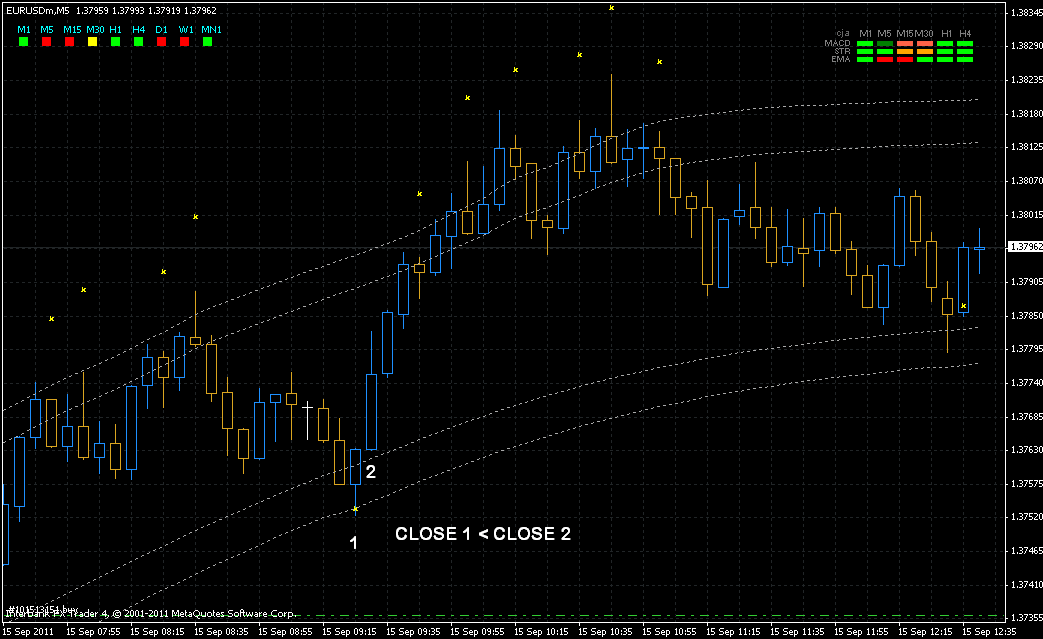Click the yellow square under top-left M30 label
This screenshot has width=1043, height=639.
pyautogui.click(x=92, y=42)
